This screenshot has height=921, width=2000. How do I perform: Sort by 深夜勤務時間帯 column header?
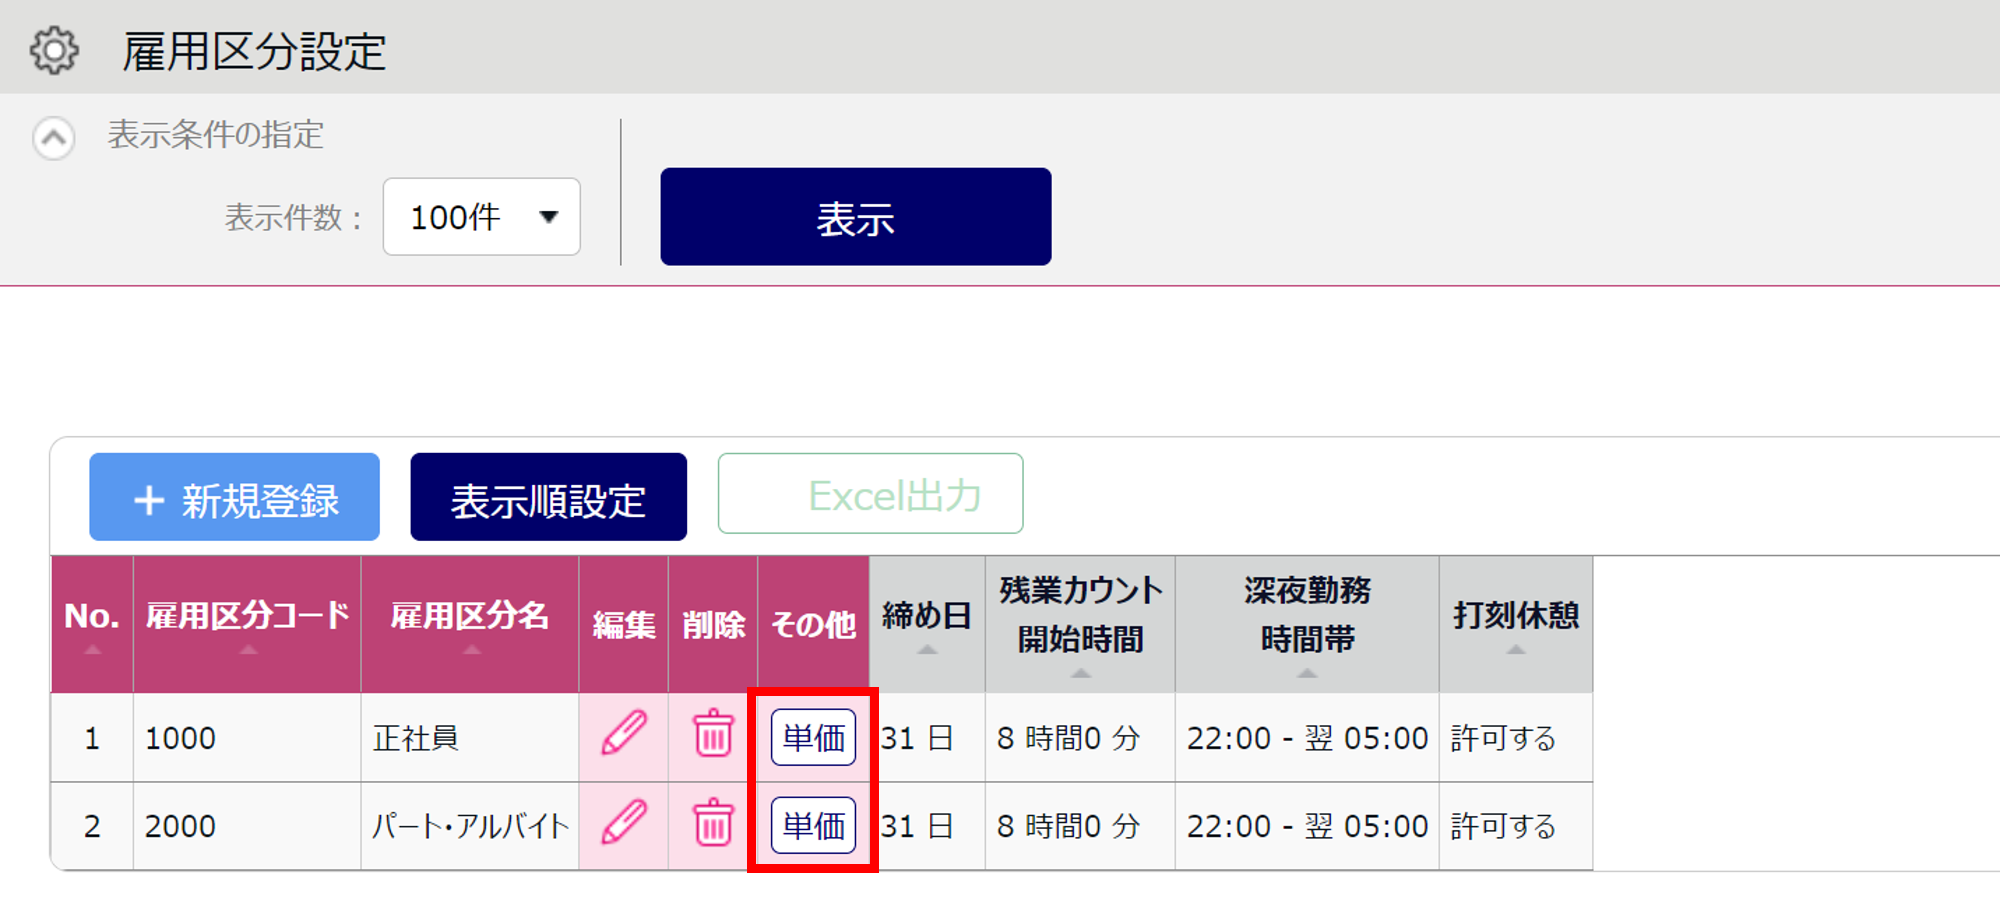(x=1308, y=625)
